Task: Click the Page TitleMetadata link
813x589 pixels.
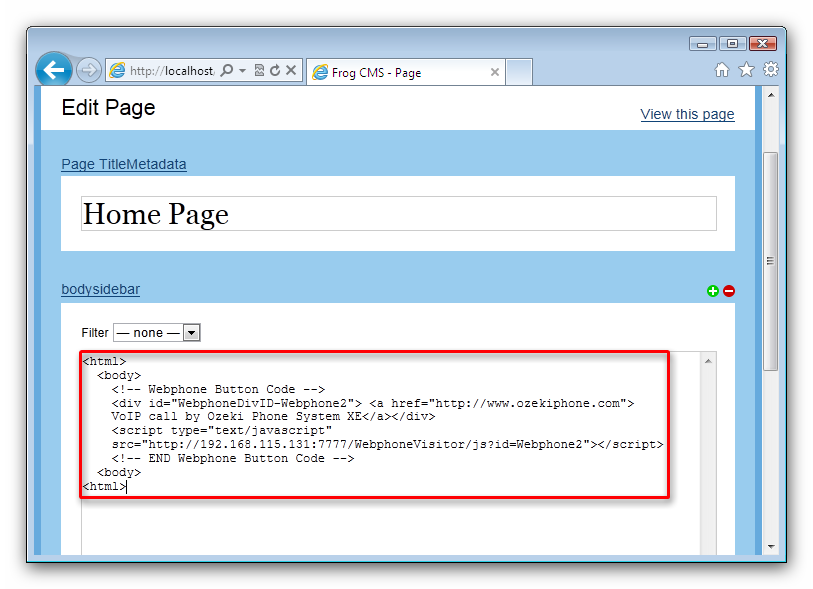Action: [124, 164]
